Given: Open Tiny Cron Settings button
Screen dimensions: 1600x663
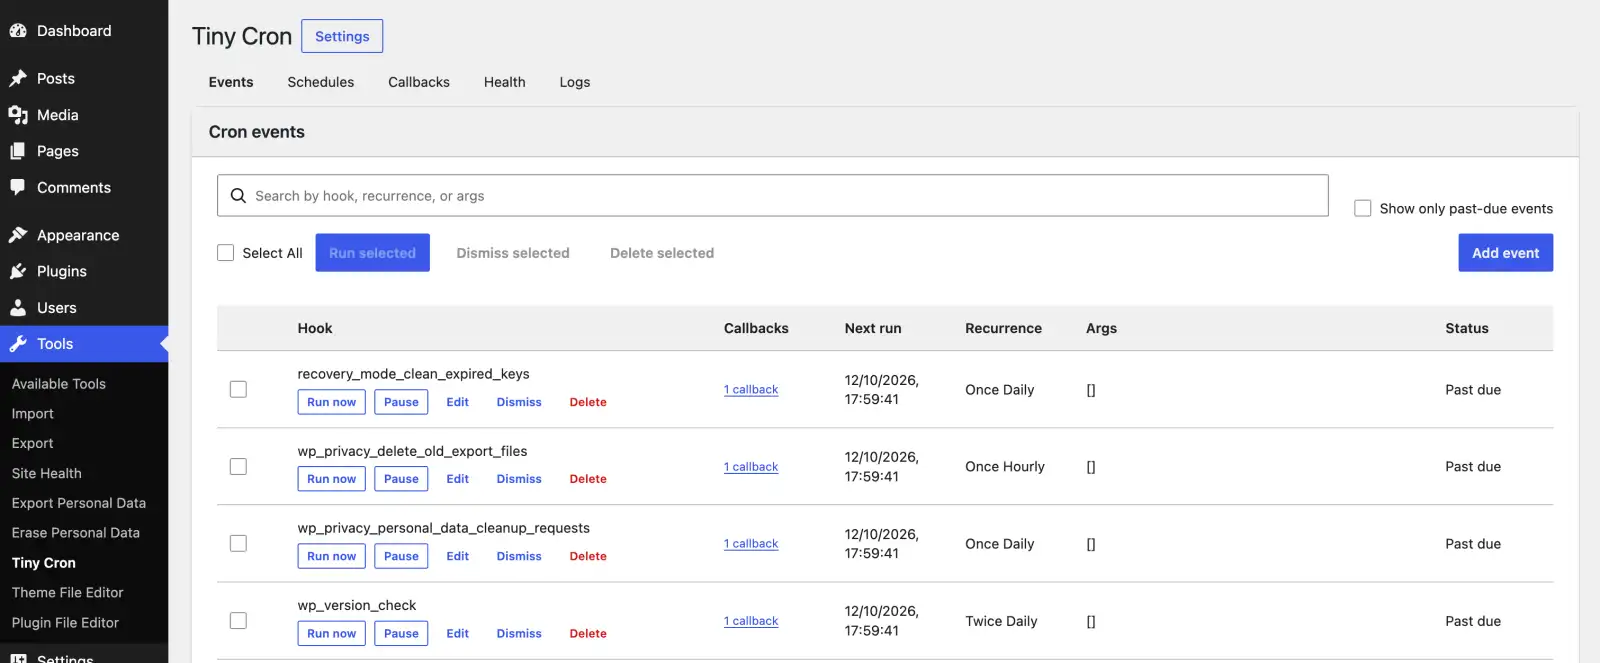Looking at the screenshot, I should pyautogui.click(x=342, y=36).
